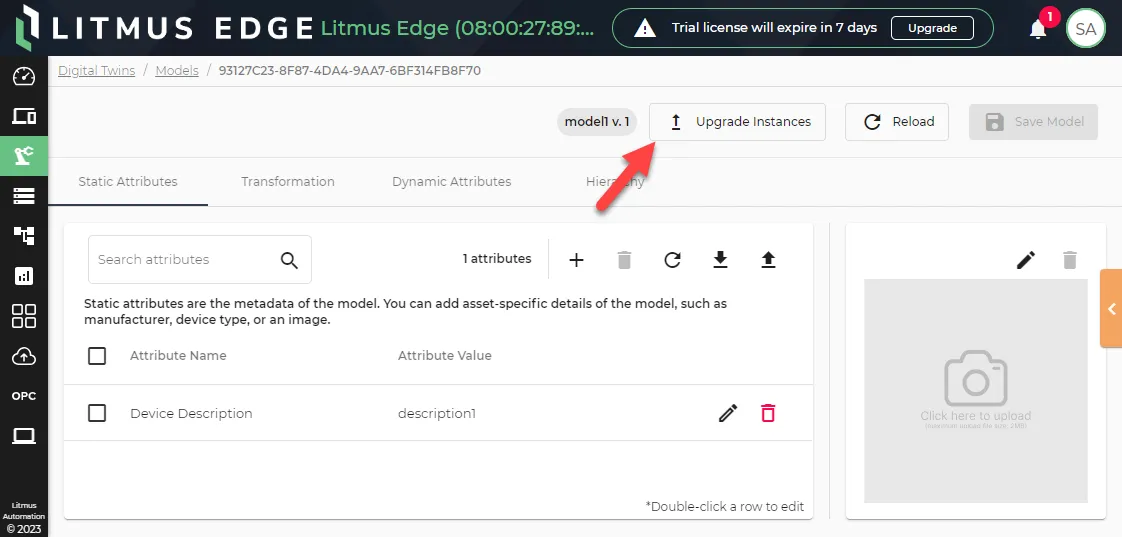Click the Save Model button
The height and width of the screenshot is (537, 1122).
point(1033,122)
